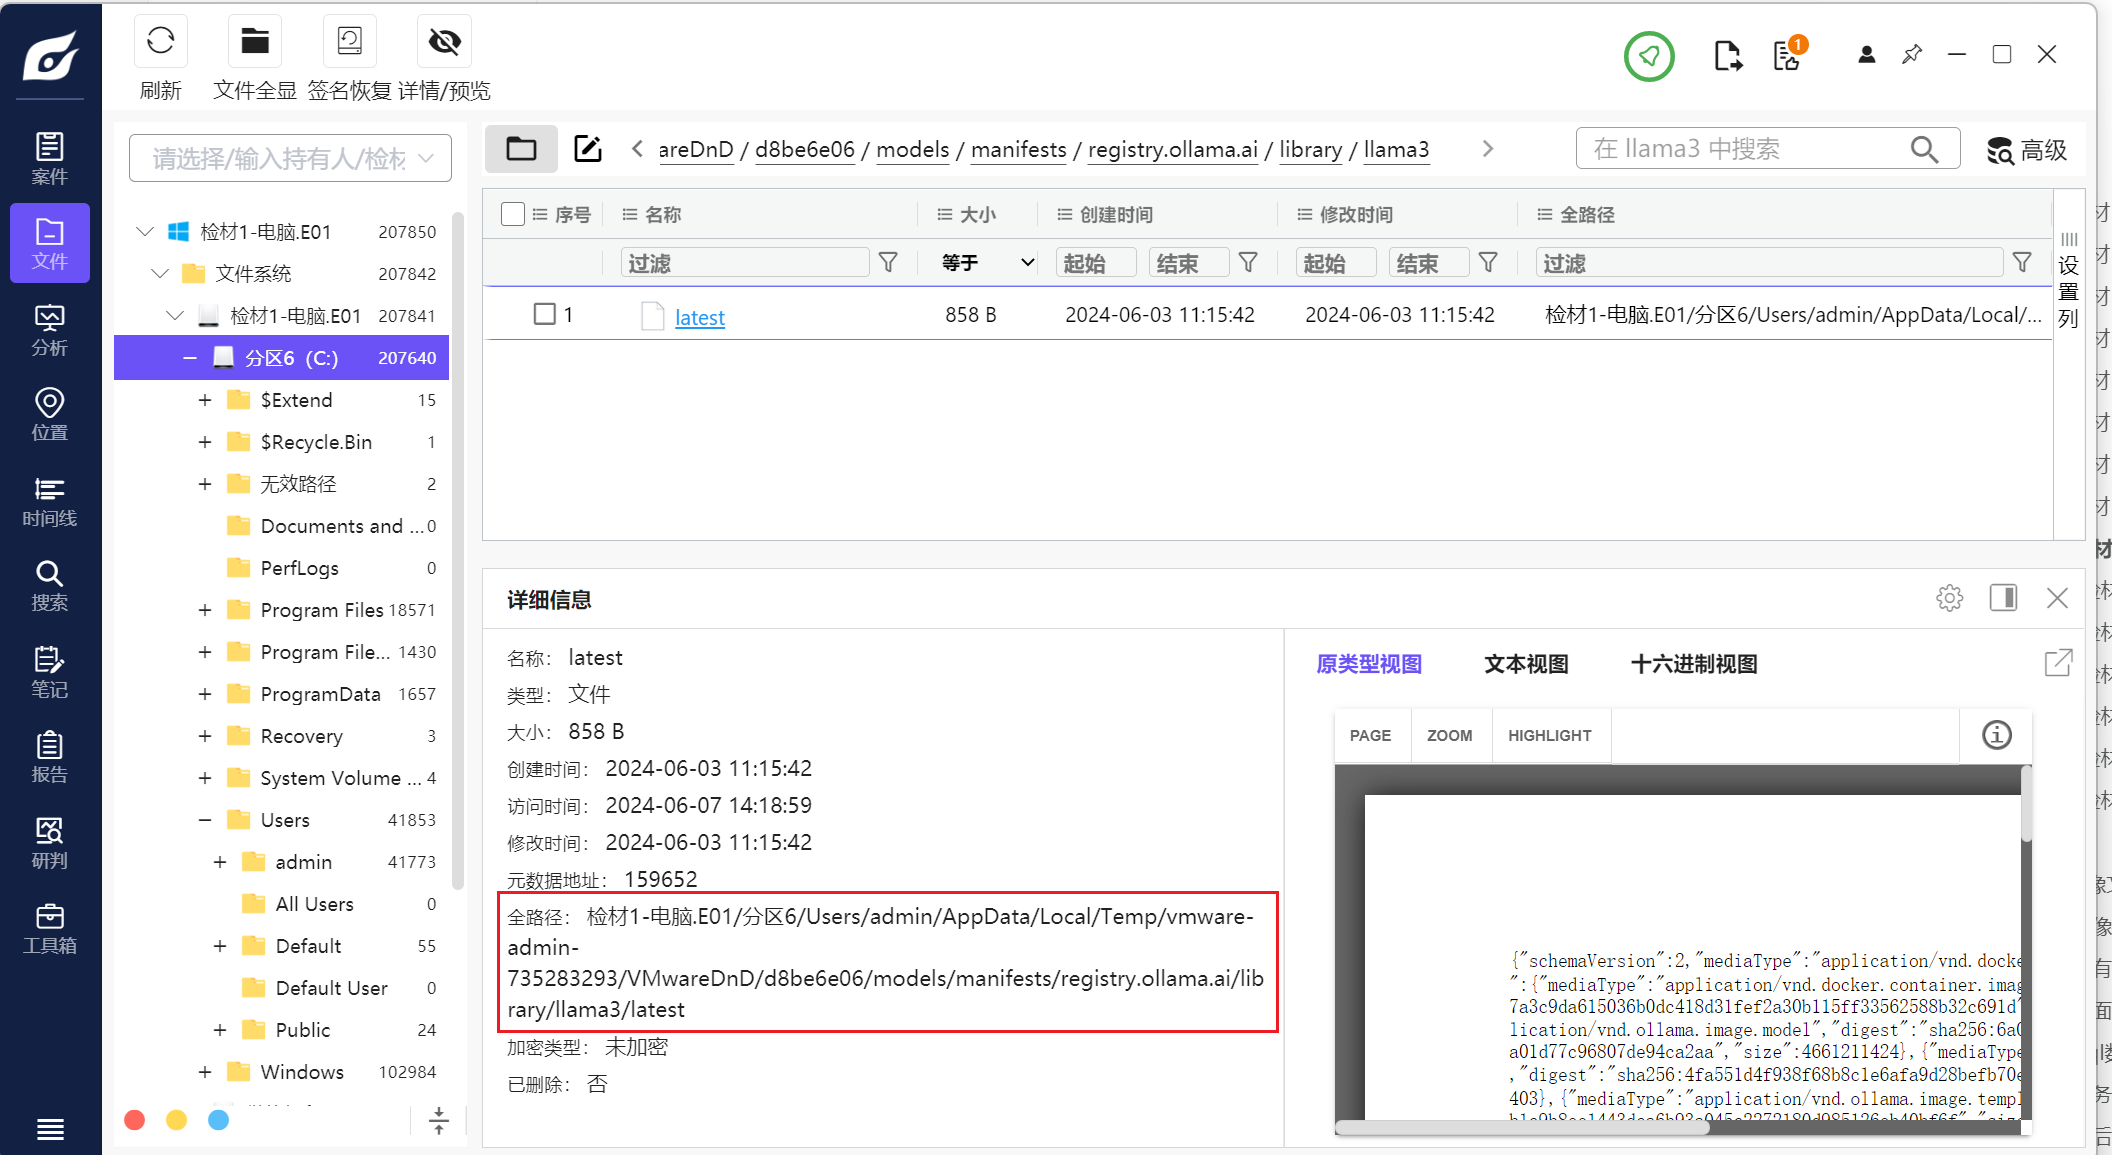Screen dimensions: 2112x1155
Task: Switch to the 文本视图 tab
Action: coord(1526,664)
